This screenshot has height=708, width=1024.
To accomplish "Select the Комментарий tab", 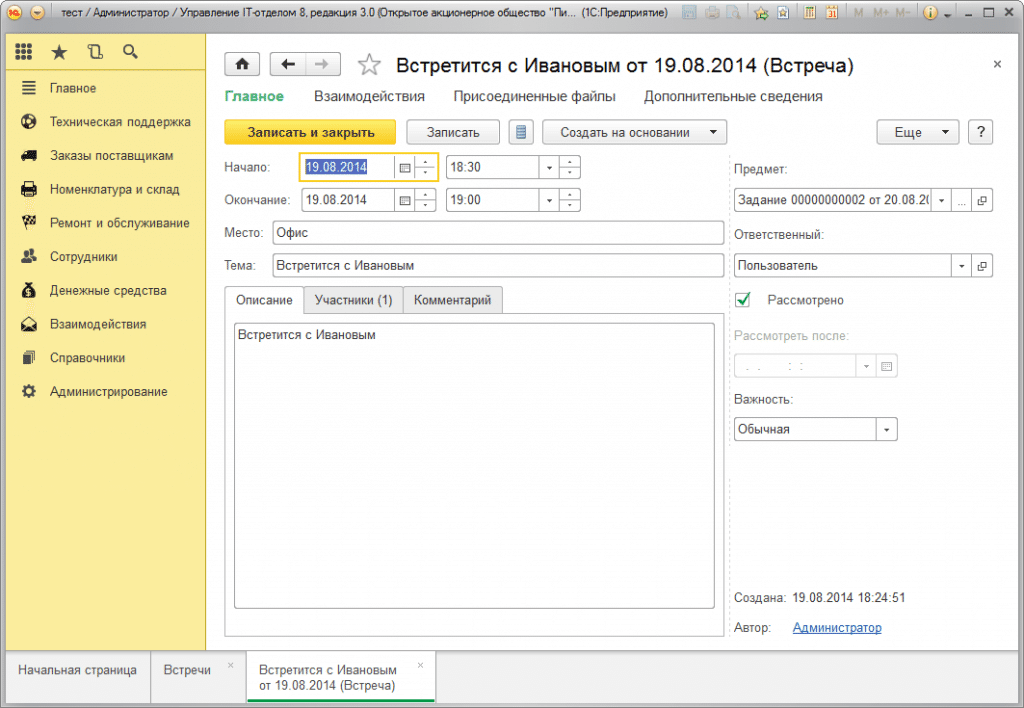I will [452, 300].
